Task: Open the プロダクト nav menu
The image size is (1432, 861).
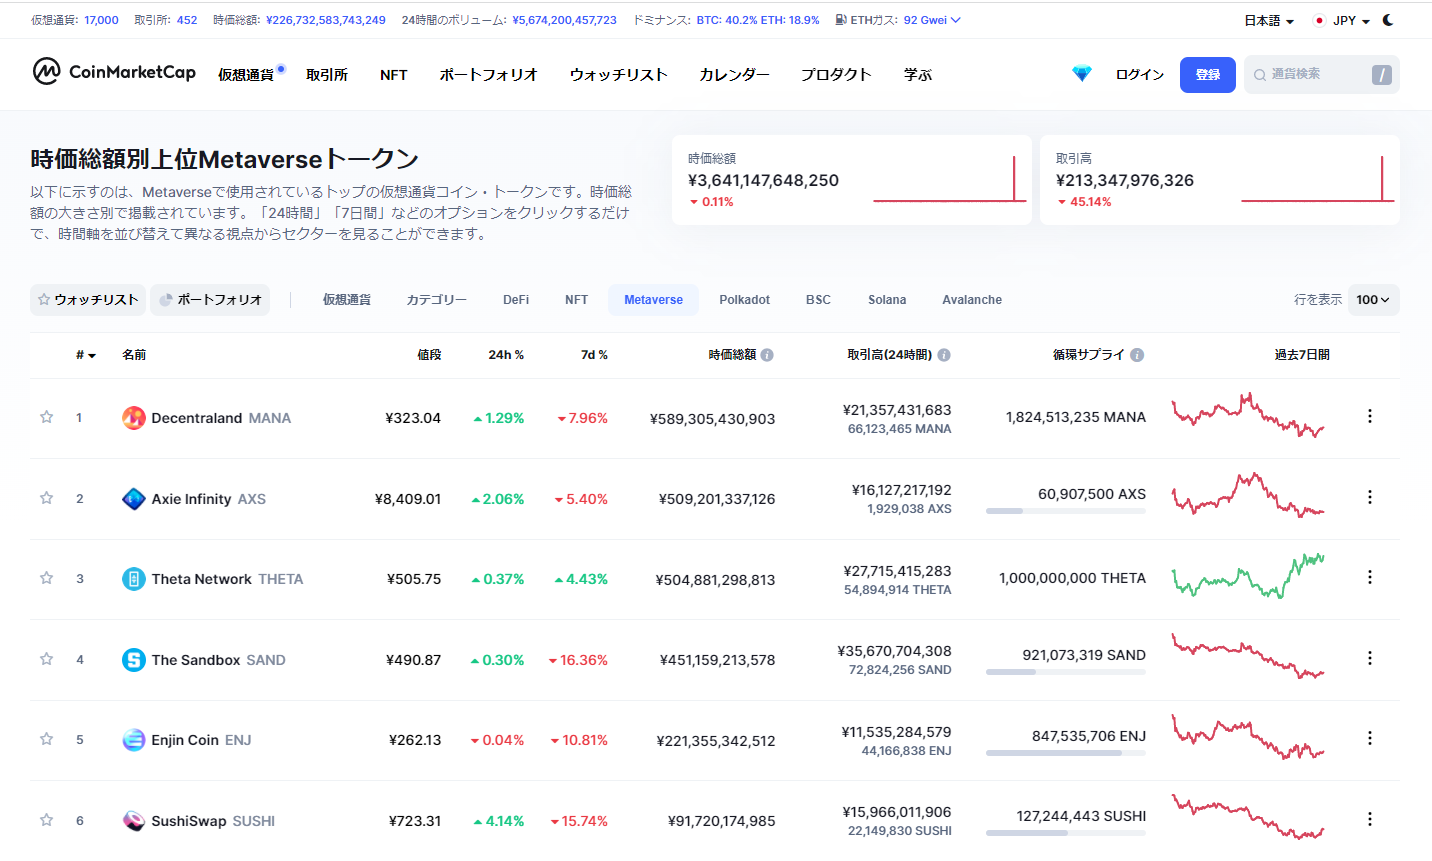Action: 836,75
